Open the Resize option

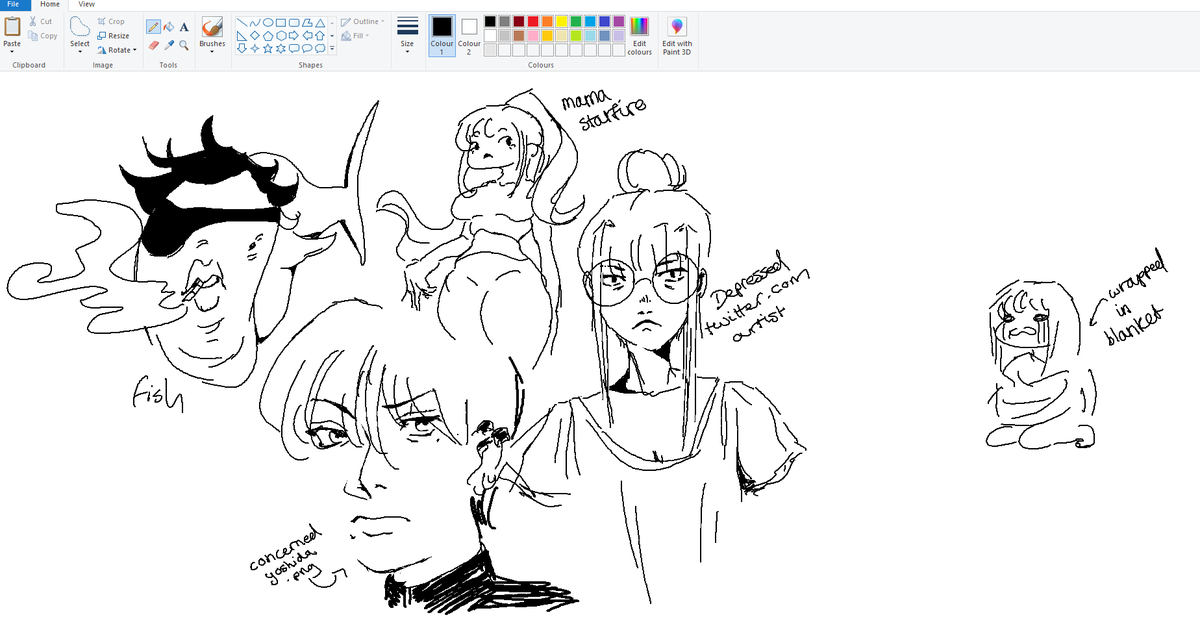tap(113, 35)
